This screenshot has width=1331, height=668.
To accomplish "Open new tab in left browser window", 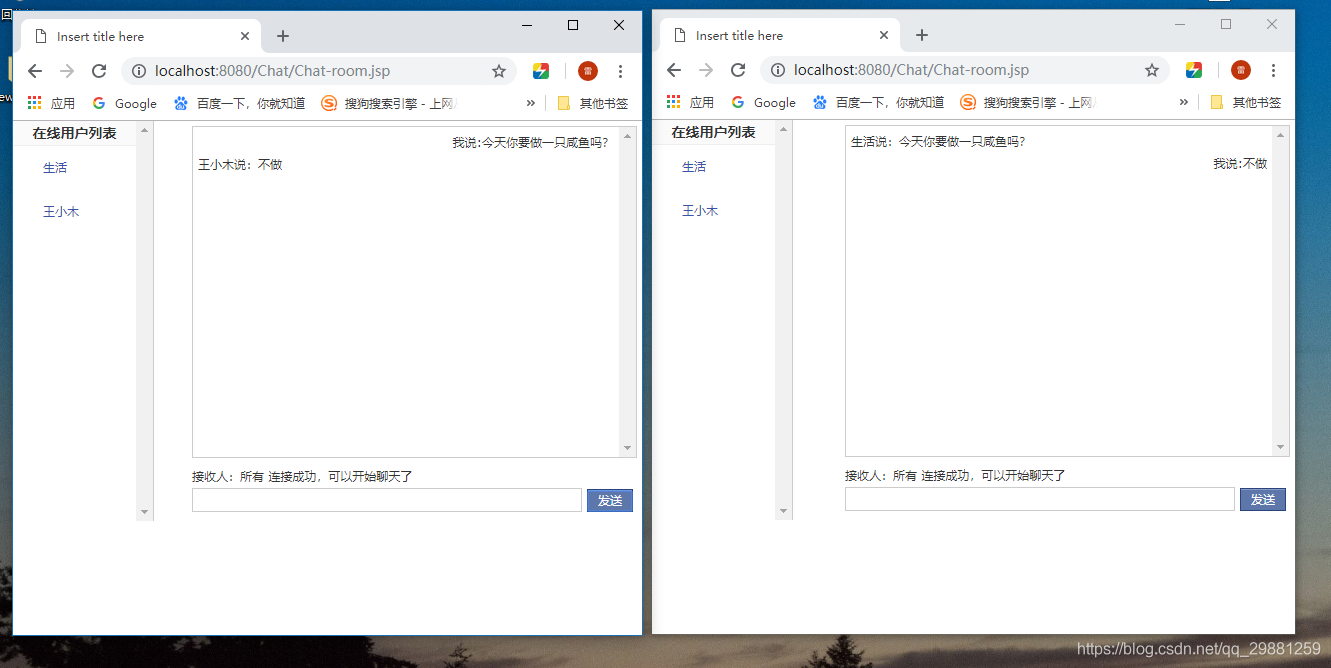I will 283,36.
